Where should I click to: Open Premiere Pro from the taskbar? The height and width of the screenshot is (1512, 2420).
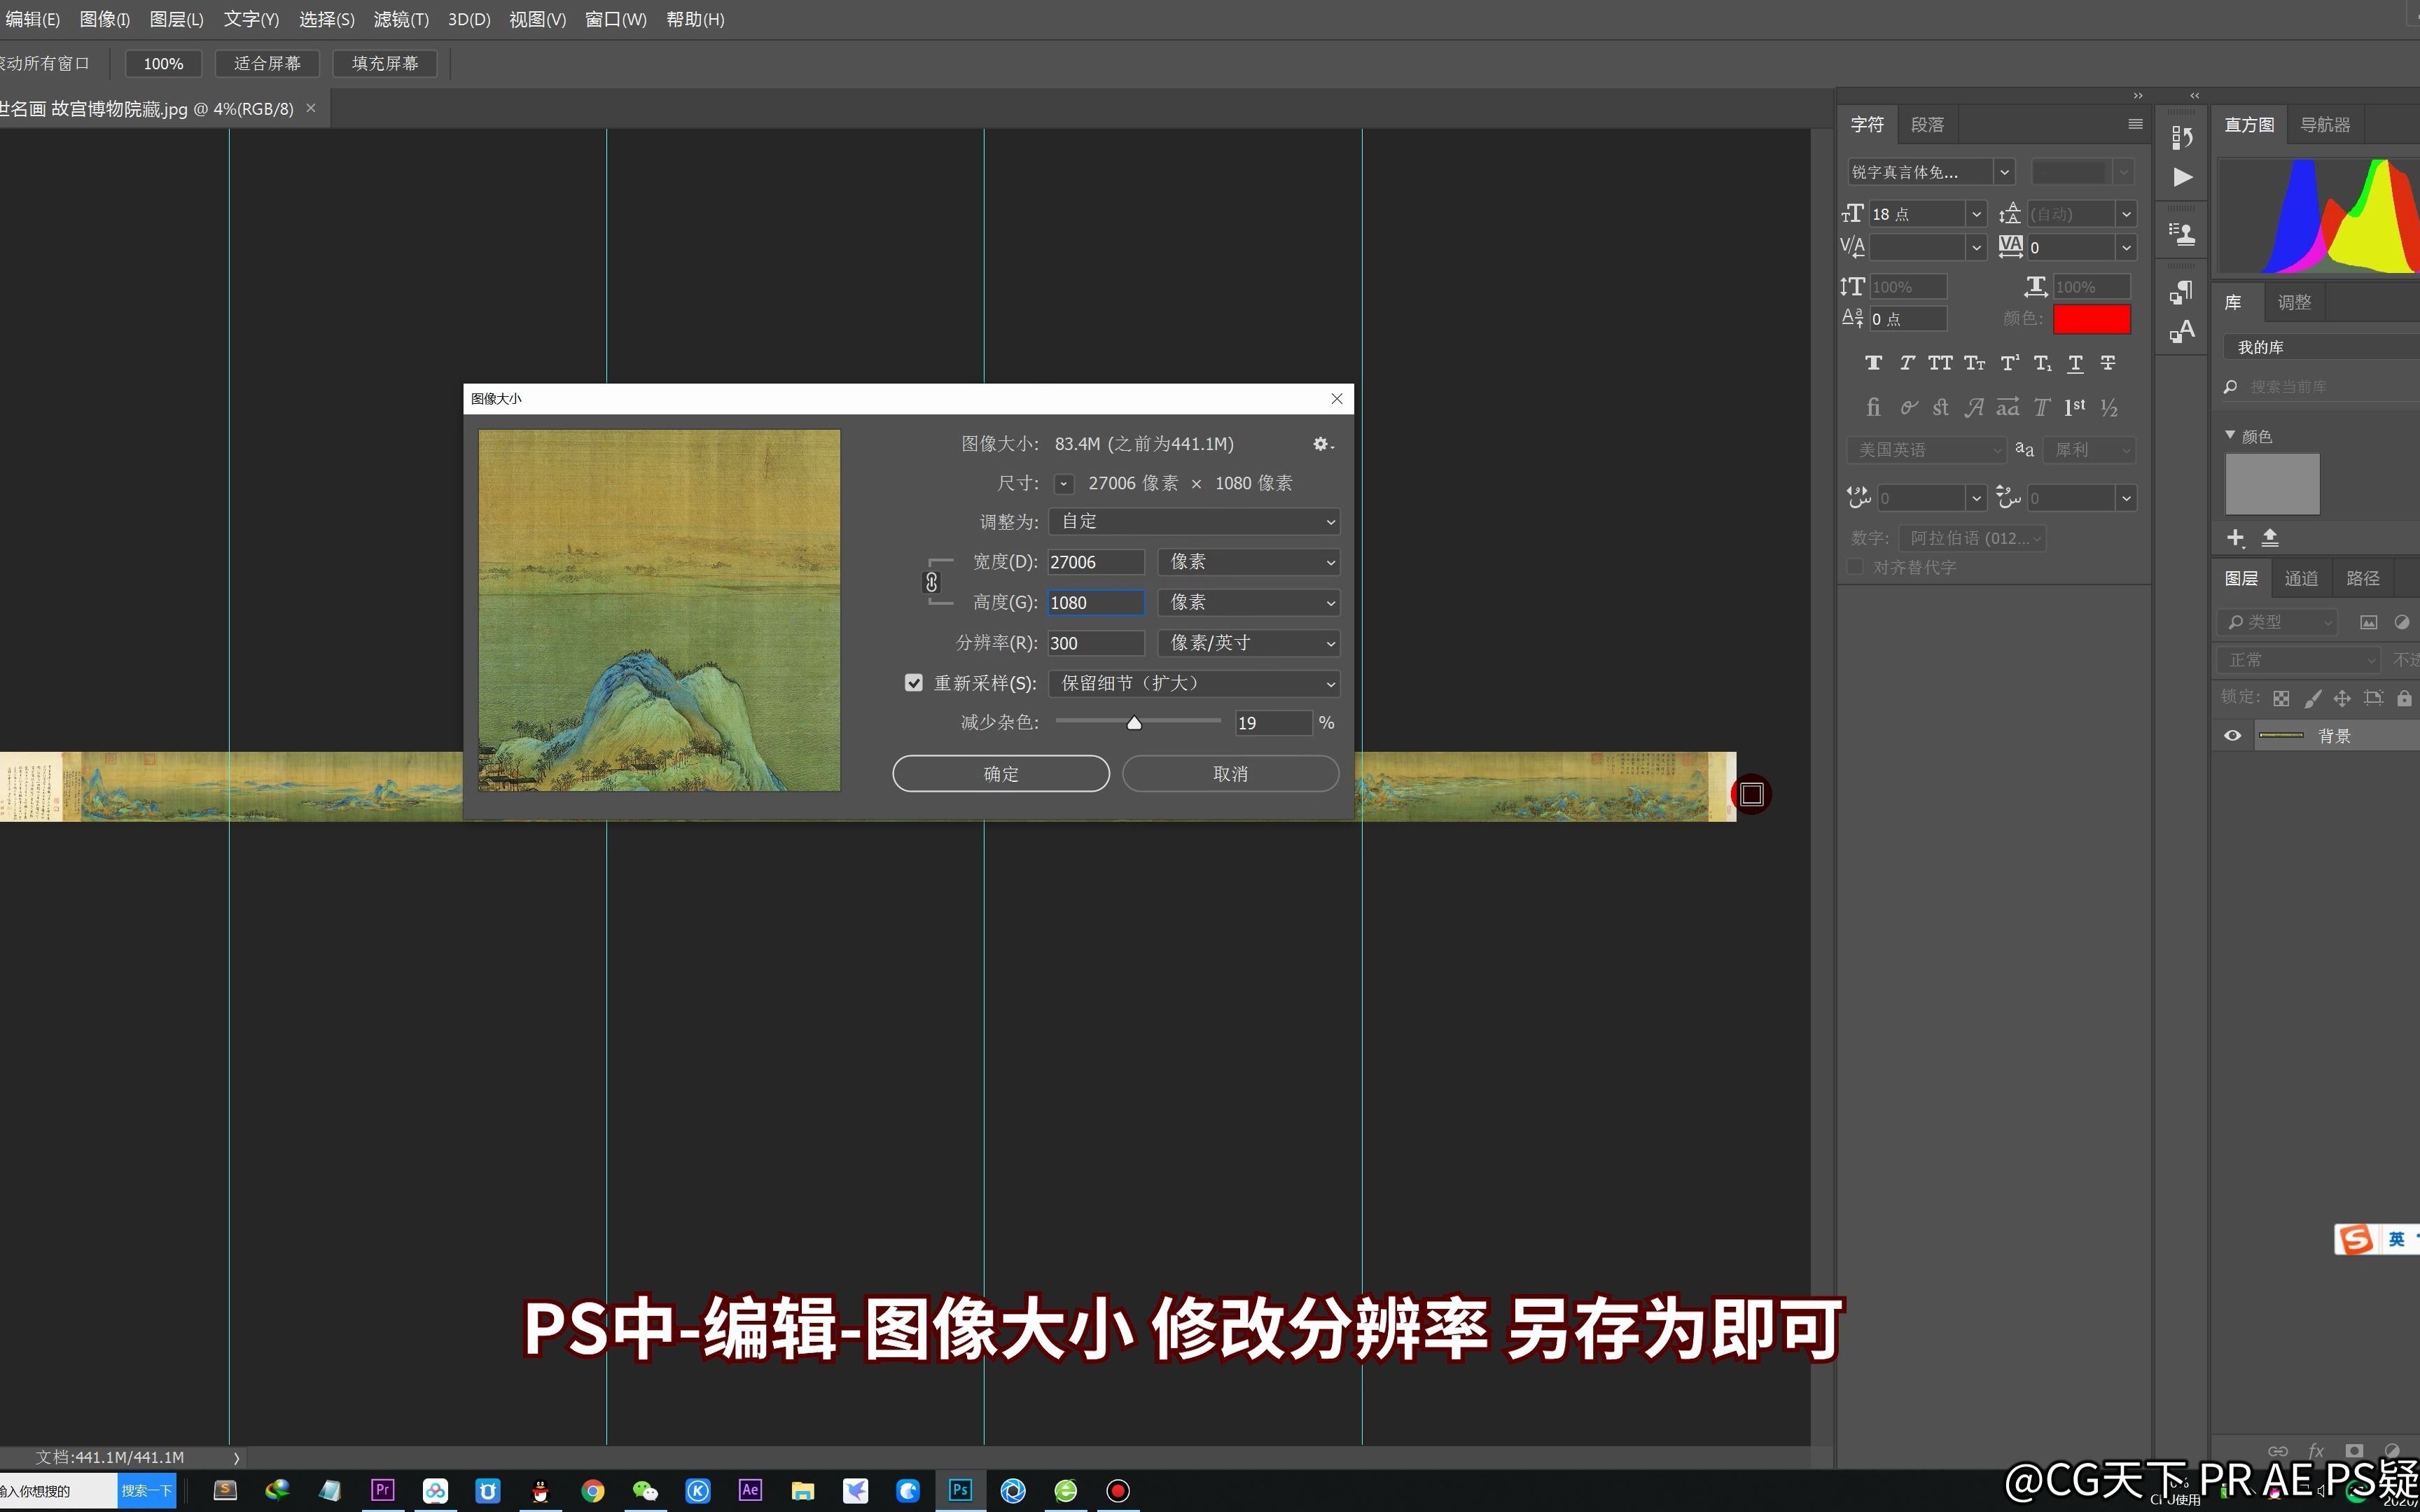click(382, 1490)
